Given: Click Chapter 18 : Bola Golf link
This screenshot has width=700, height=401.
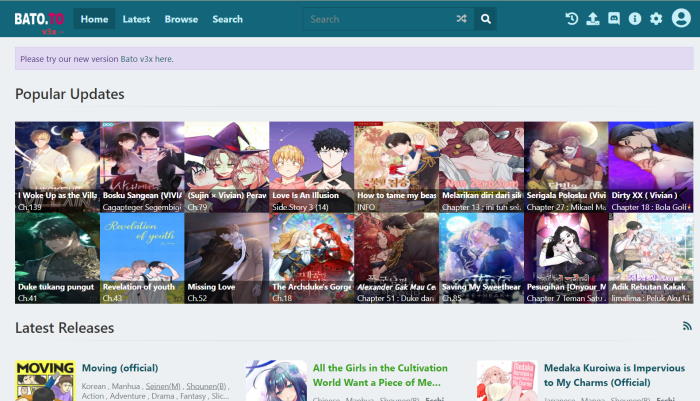Looking at the screenshot, I should click(x=651, y=207).
